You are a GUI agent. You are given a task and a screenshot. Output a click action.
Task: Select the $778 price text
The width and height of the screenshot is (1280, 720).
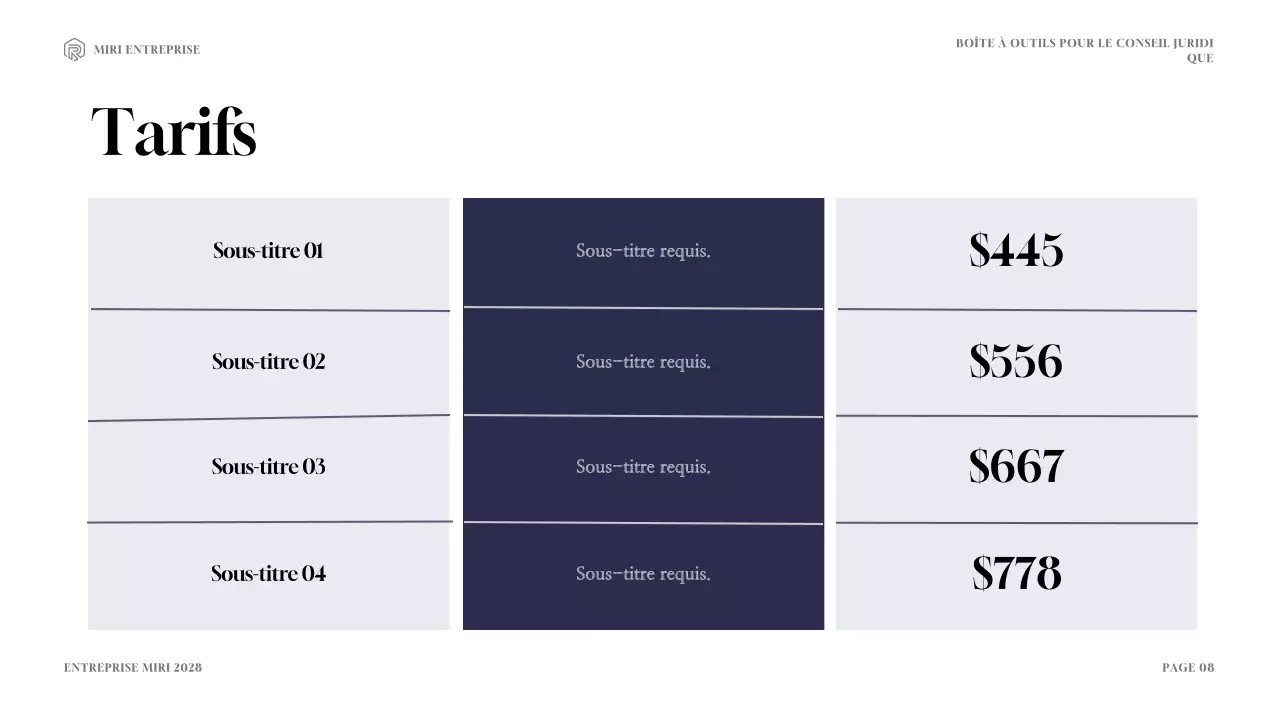1016,573
